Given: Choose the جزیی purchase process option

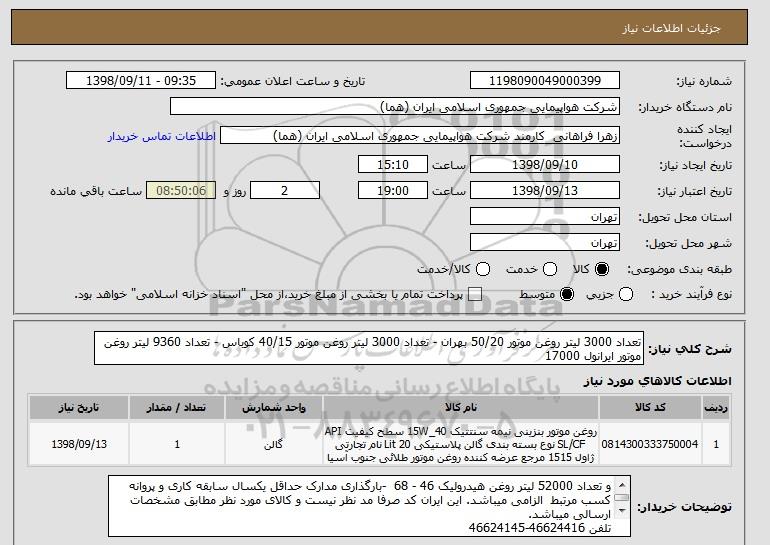Looking at the screenshot, I should click(x=626, y=295).
